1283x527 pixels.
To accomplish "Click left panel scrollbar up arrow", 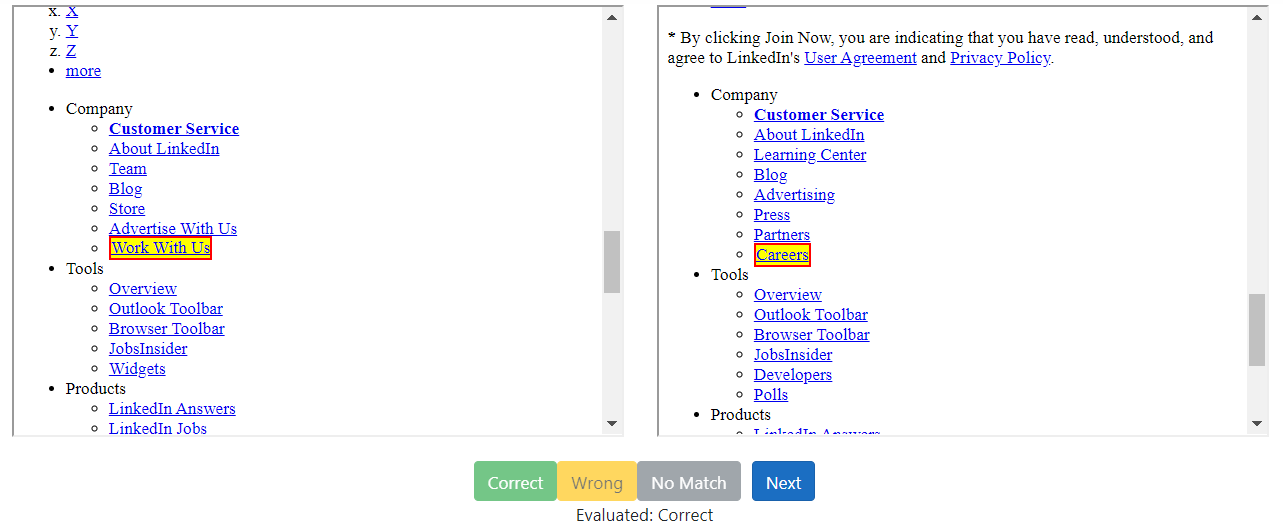I will pos(612,17).
